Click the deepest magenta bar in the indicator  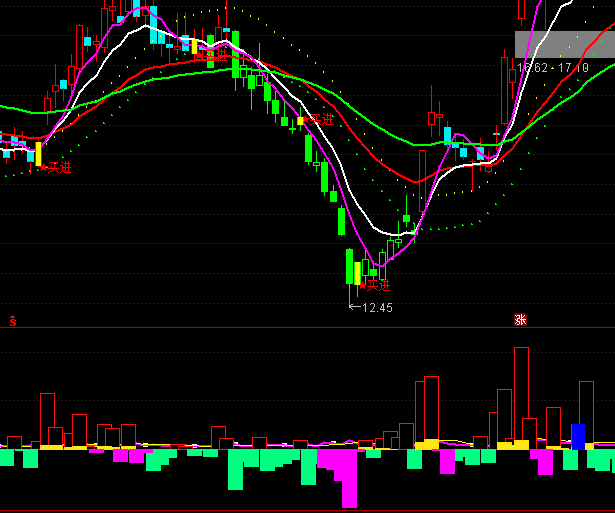pyautogui.click(x=349, y=478)
